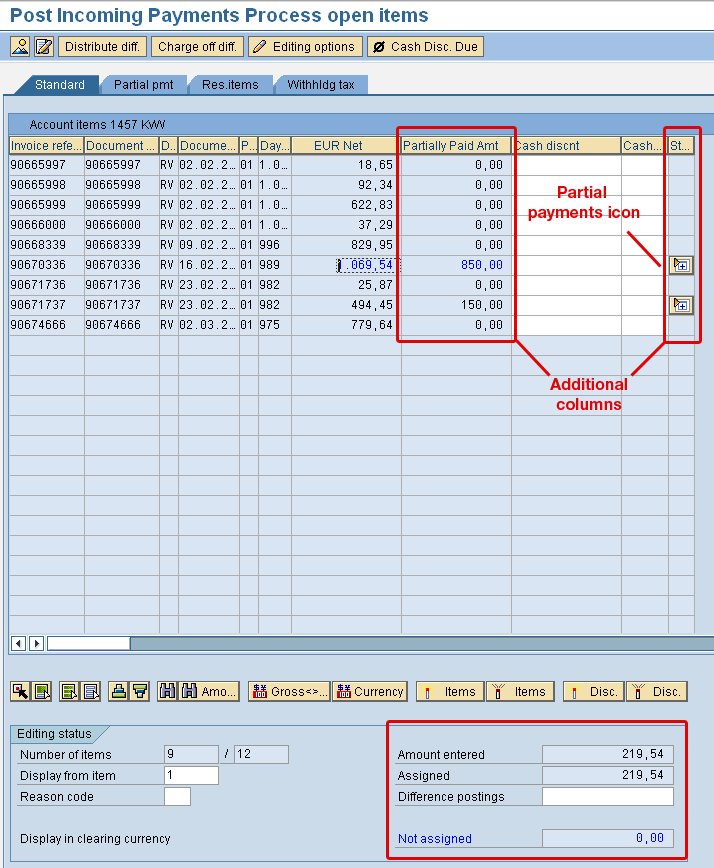Click the document overview edit icon
714x868 pixels.
point(44,47)
